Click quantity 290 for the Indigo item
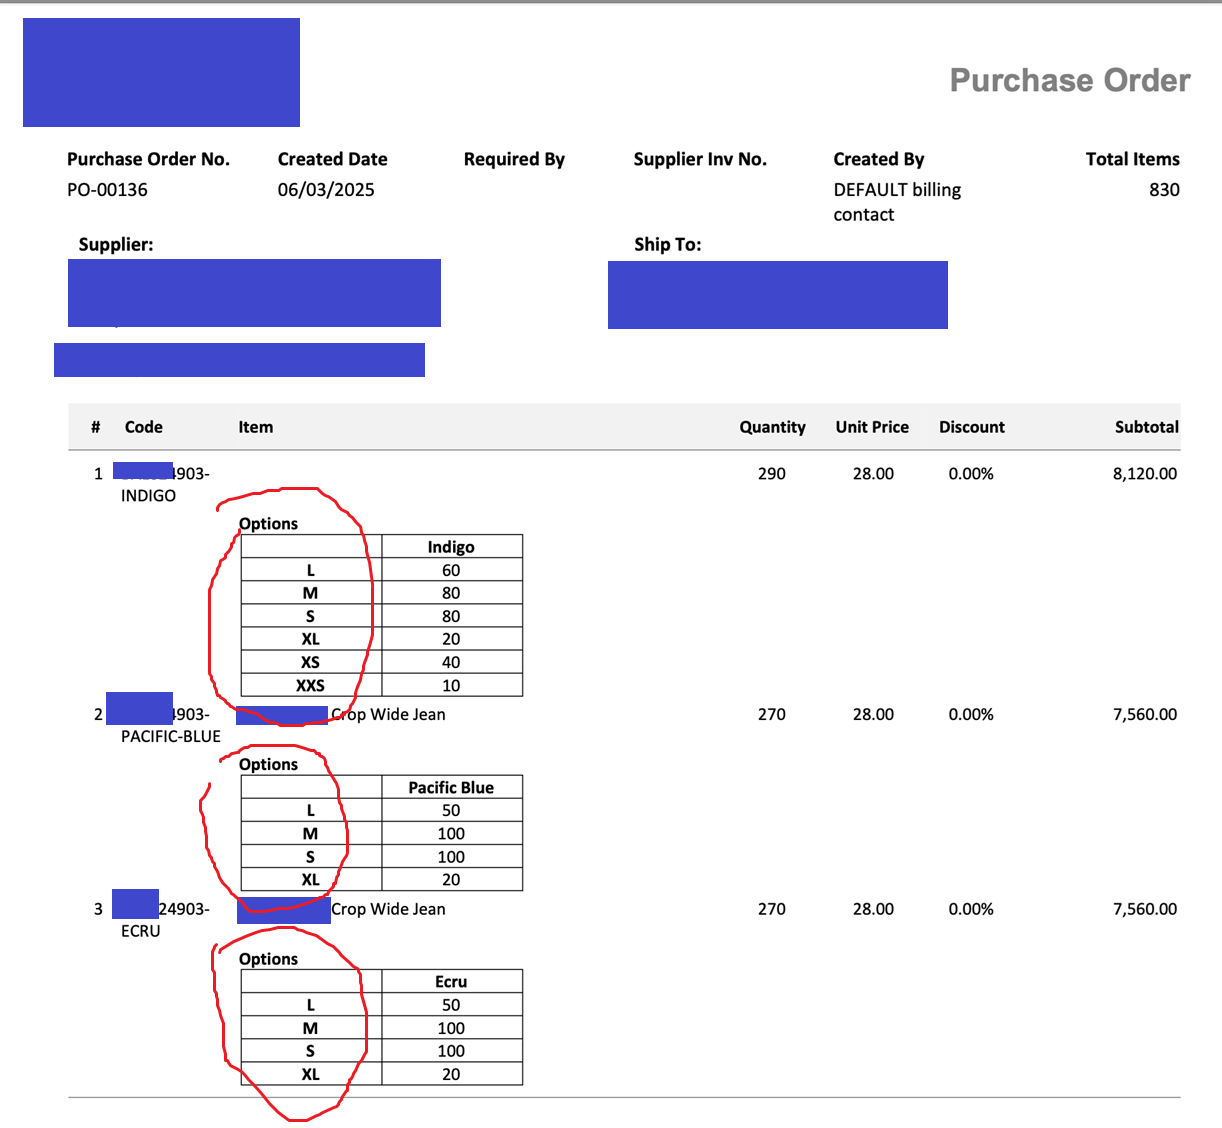 771,474
